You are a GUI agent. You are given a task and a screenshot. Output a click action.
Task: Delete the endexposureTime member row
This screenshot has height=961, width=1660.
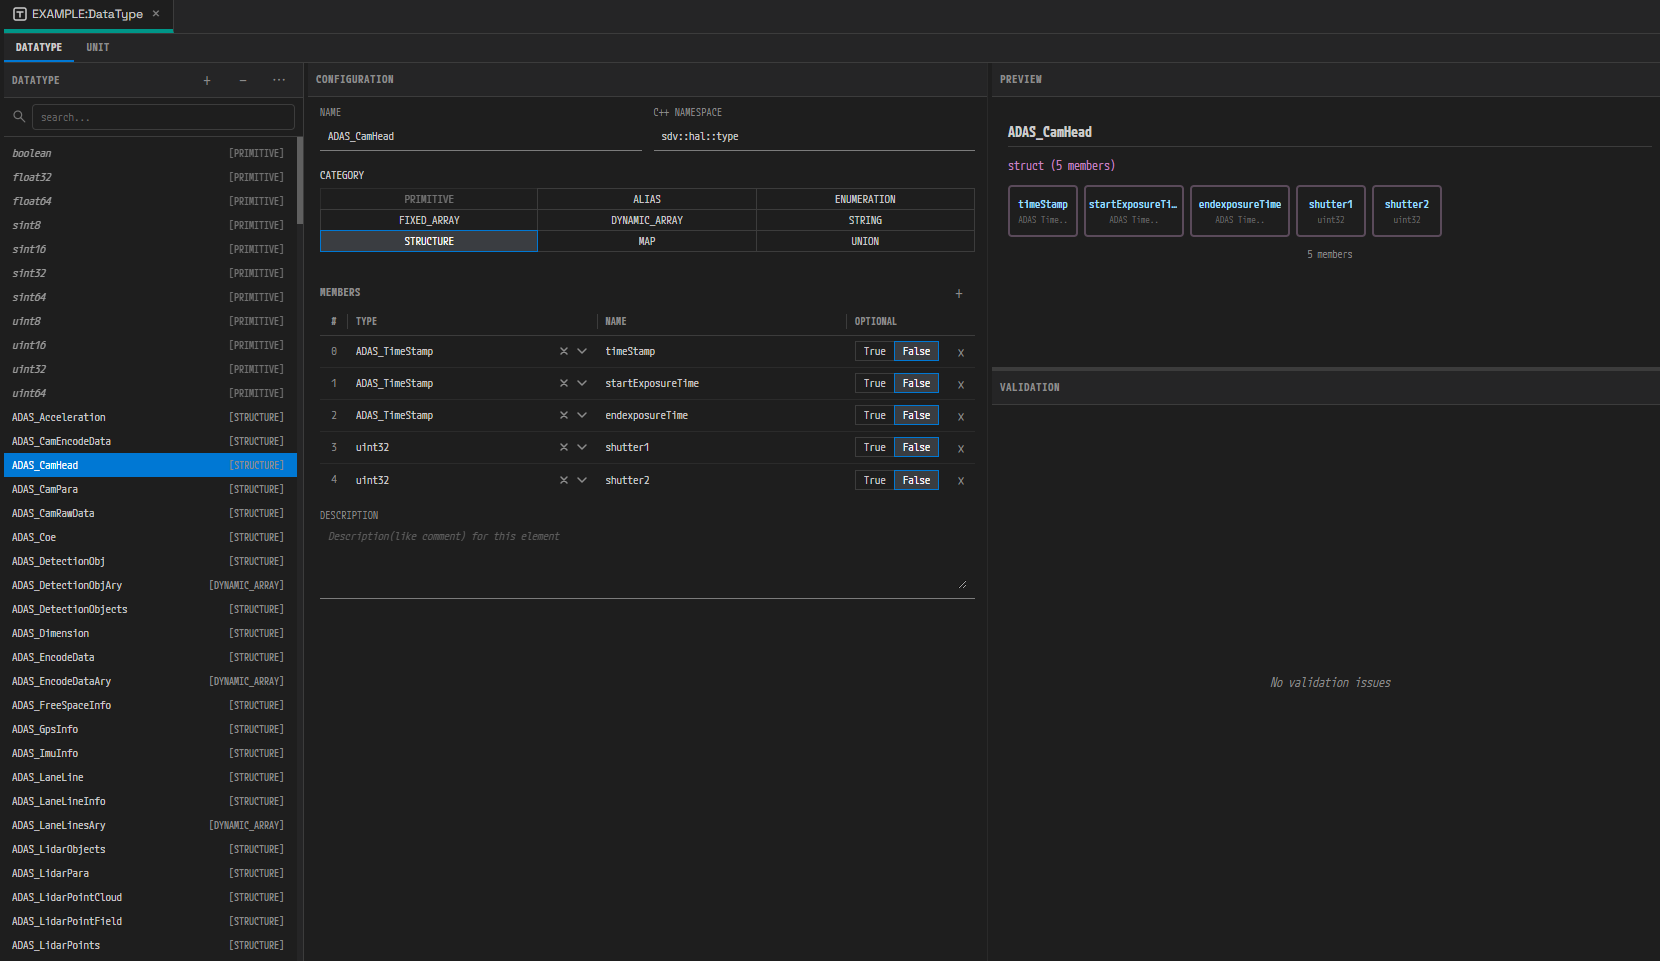pos(961,416)
